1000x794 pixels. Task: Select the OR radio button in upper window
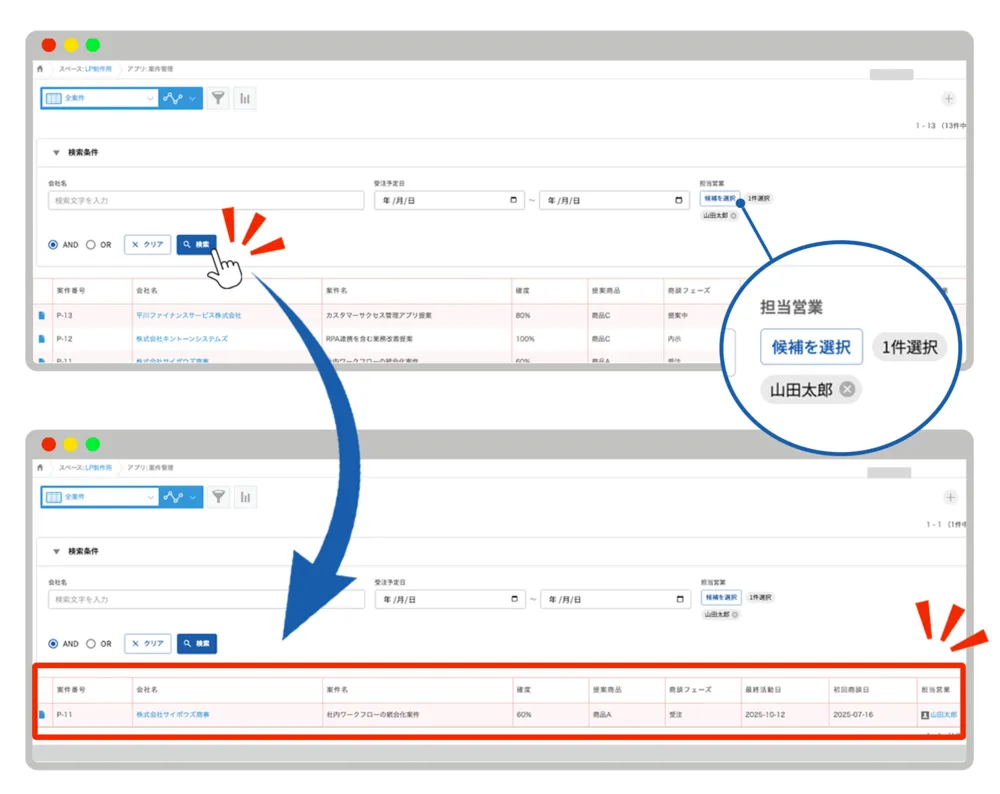[x=91, y=245]
